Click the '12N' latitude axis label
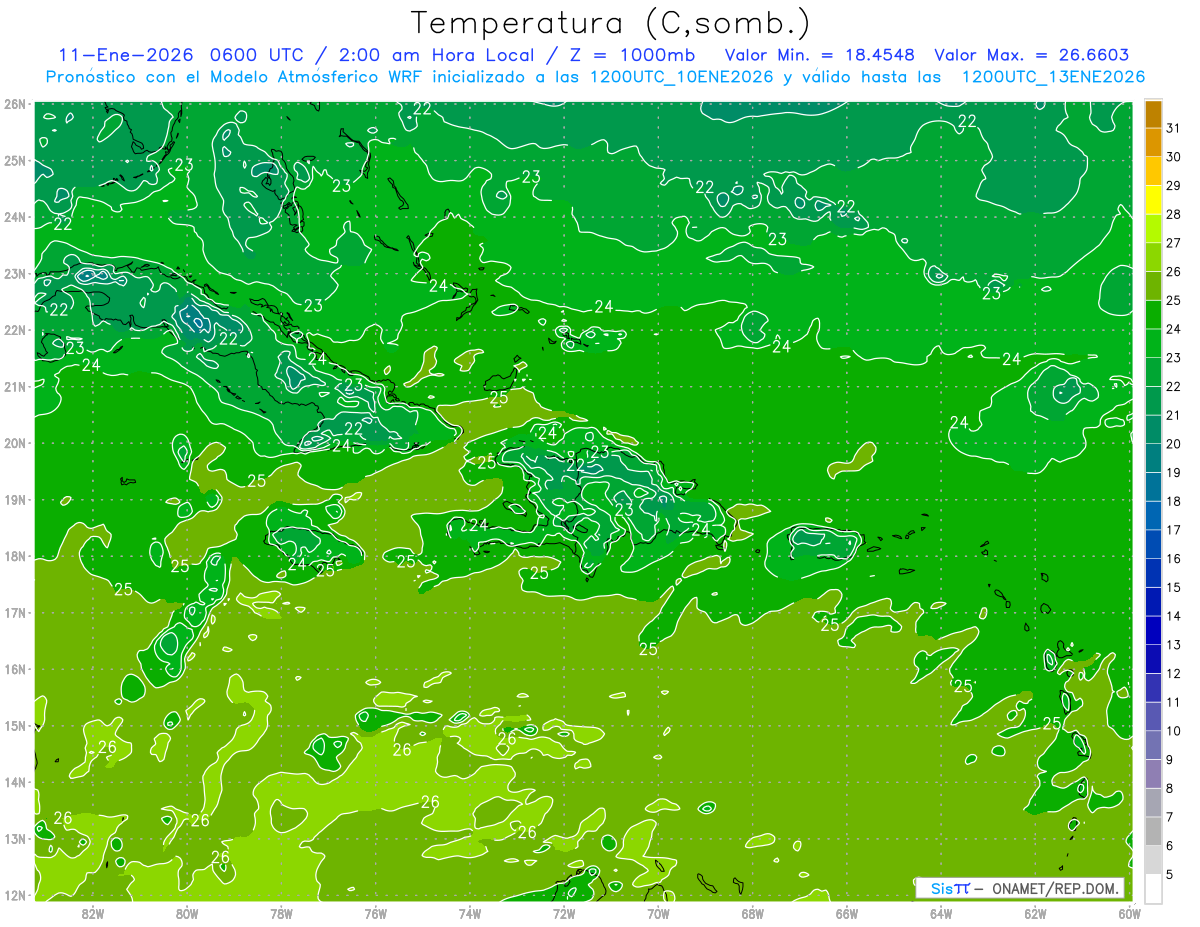The height and width of the screenshot is (927, 1200). point(15,895)
